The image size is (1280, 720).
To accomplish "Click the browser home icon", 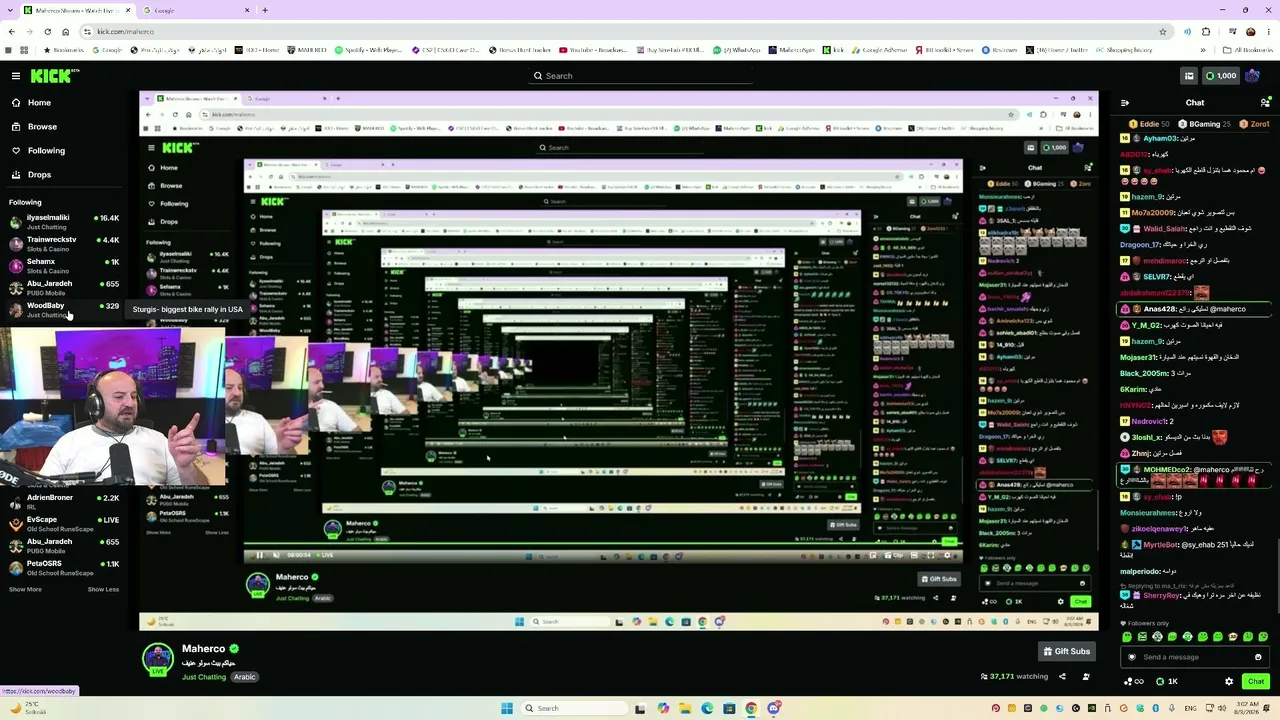I will (x=66, y=32).
